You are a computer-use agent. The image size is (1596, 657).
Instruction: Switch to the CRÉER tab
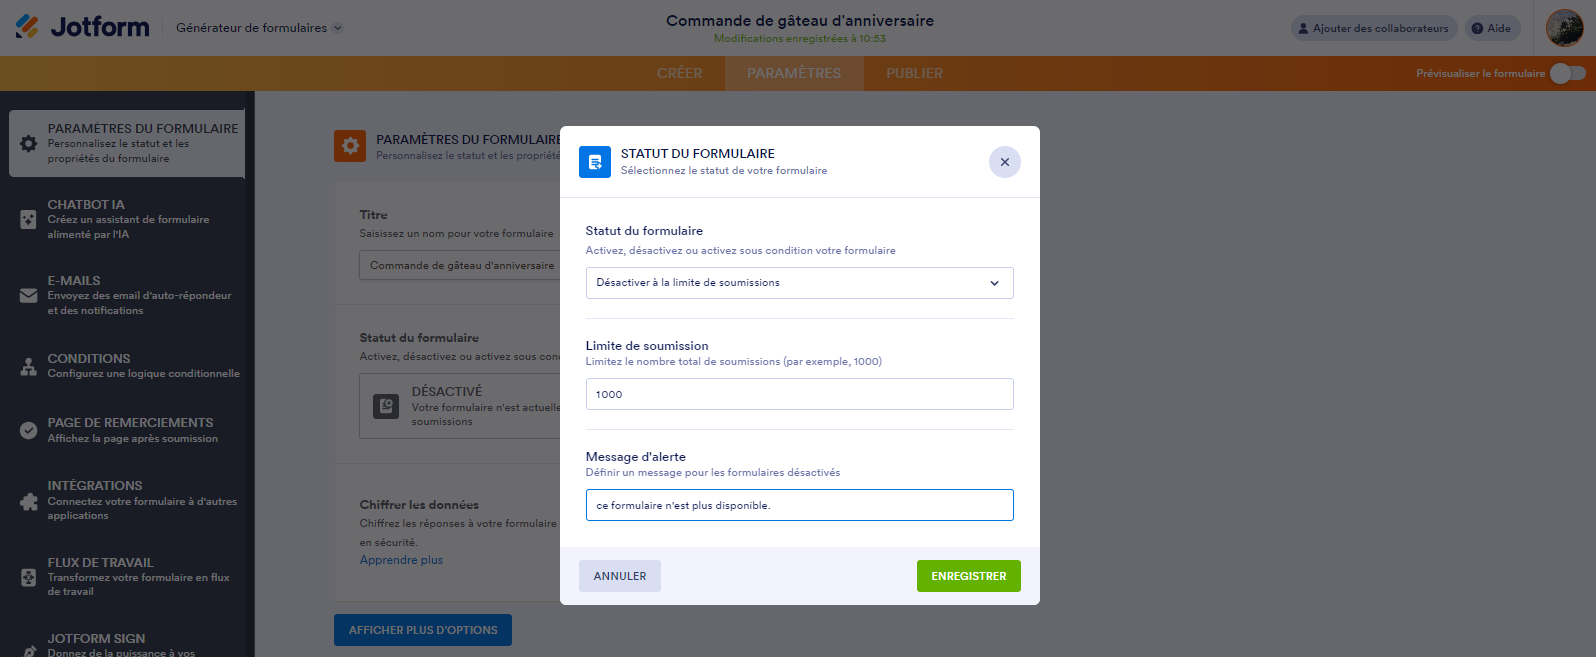click(679, 73)
